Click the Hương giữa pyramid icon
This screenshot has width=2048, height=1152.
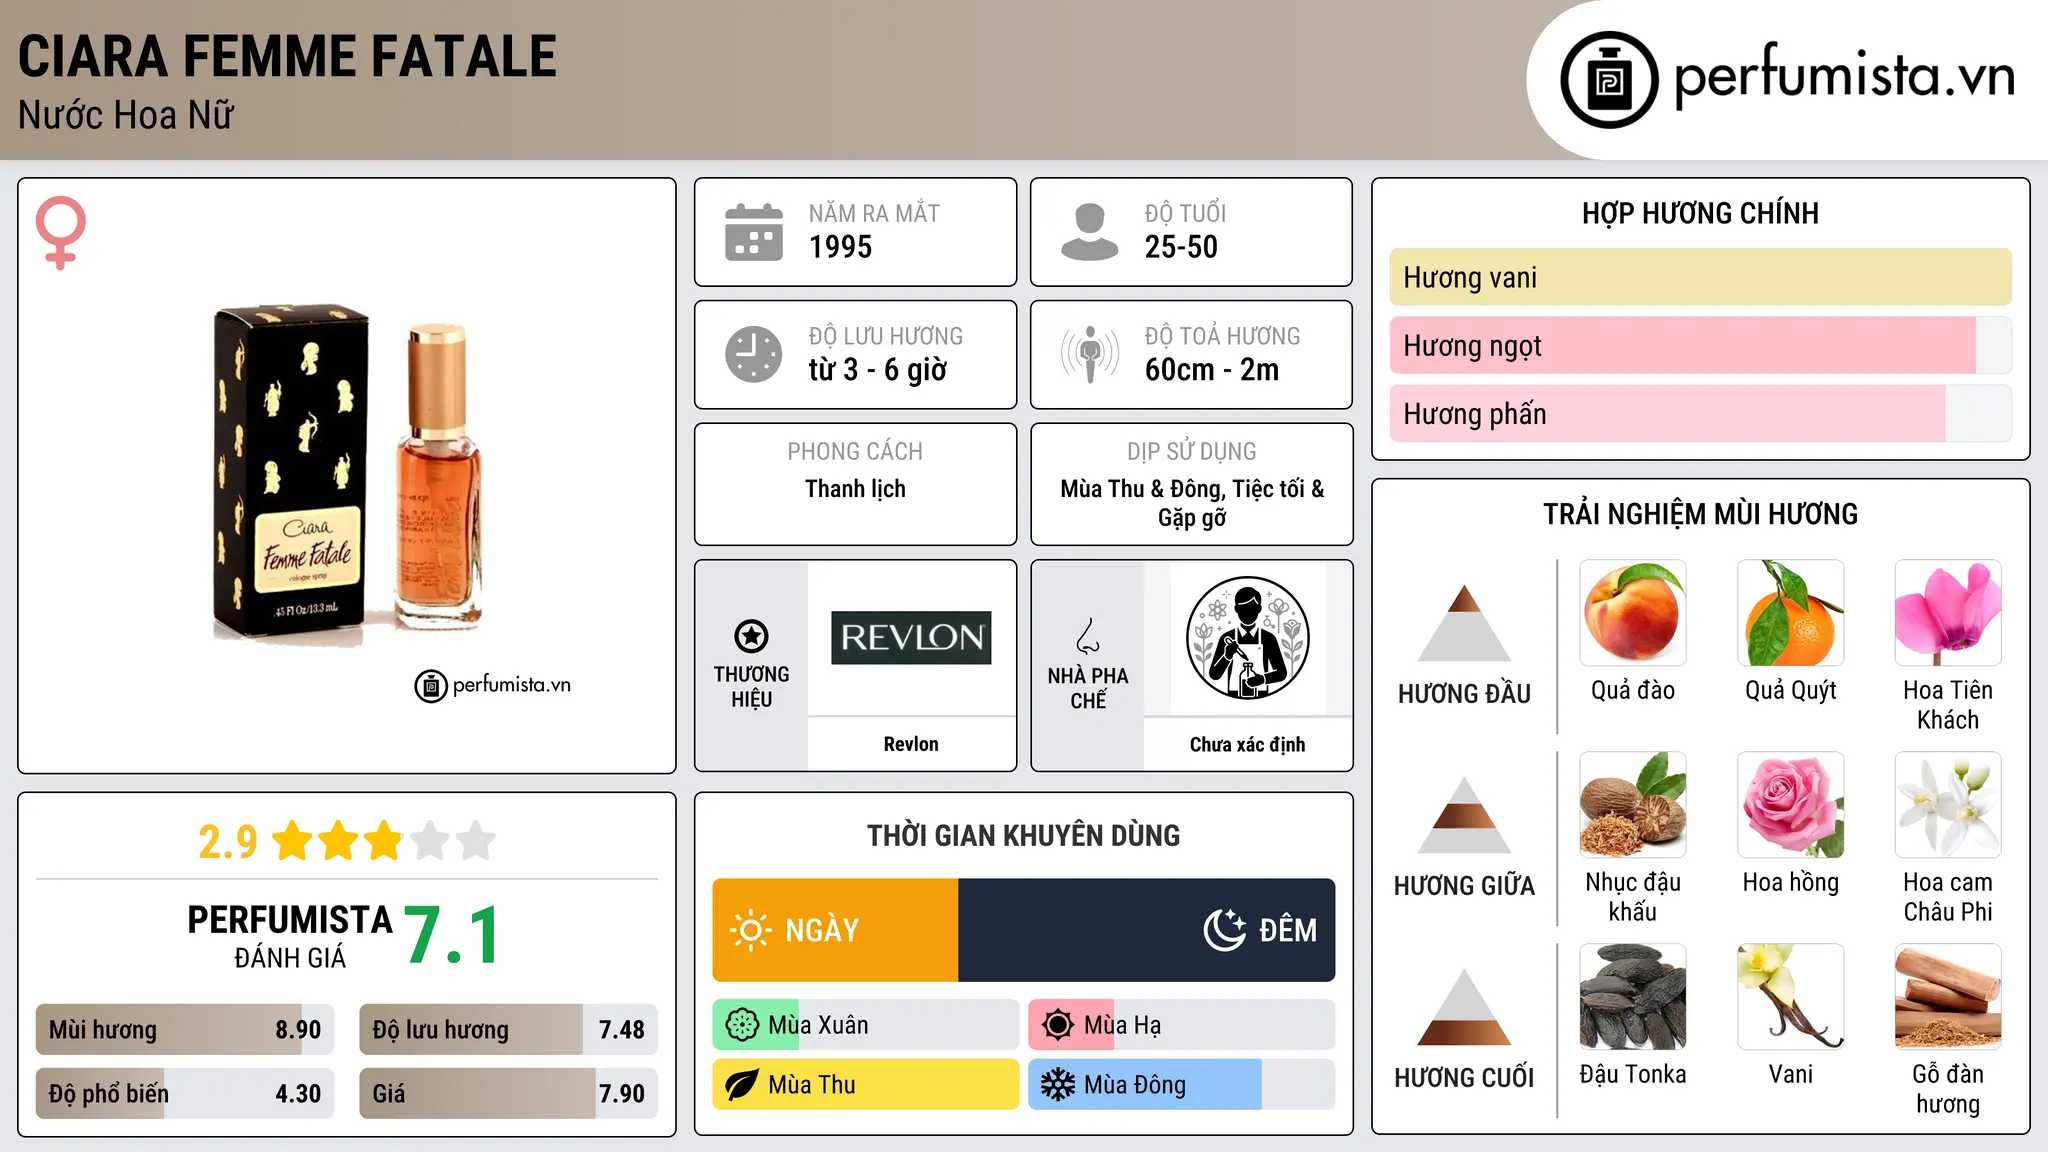(1464, 815)
